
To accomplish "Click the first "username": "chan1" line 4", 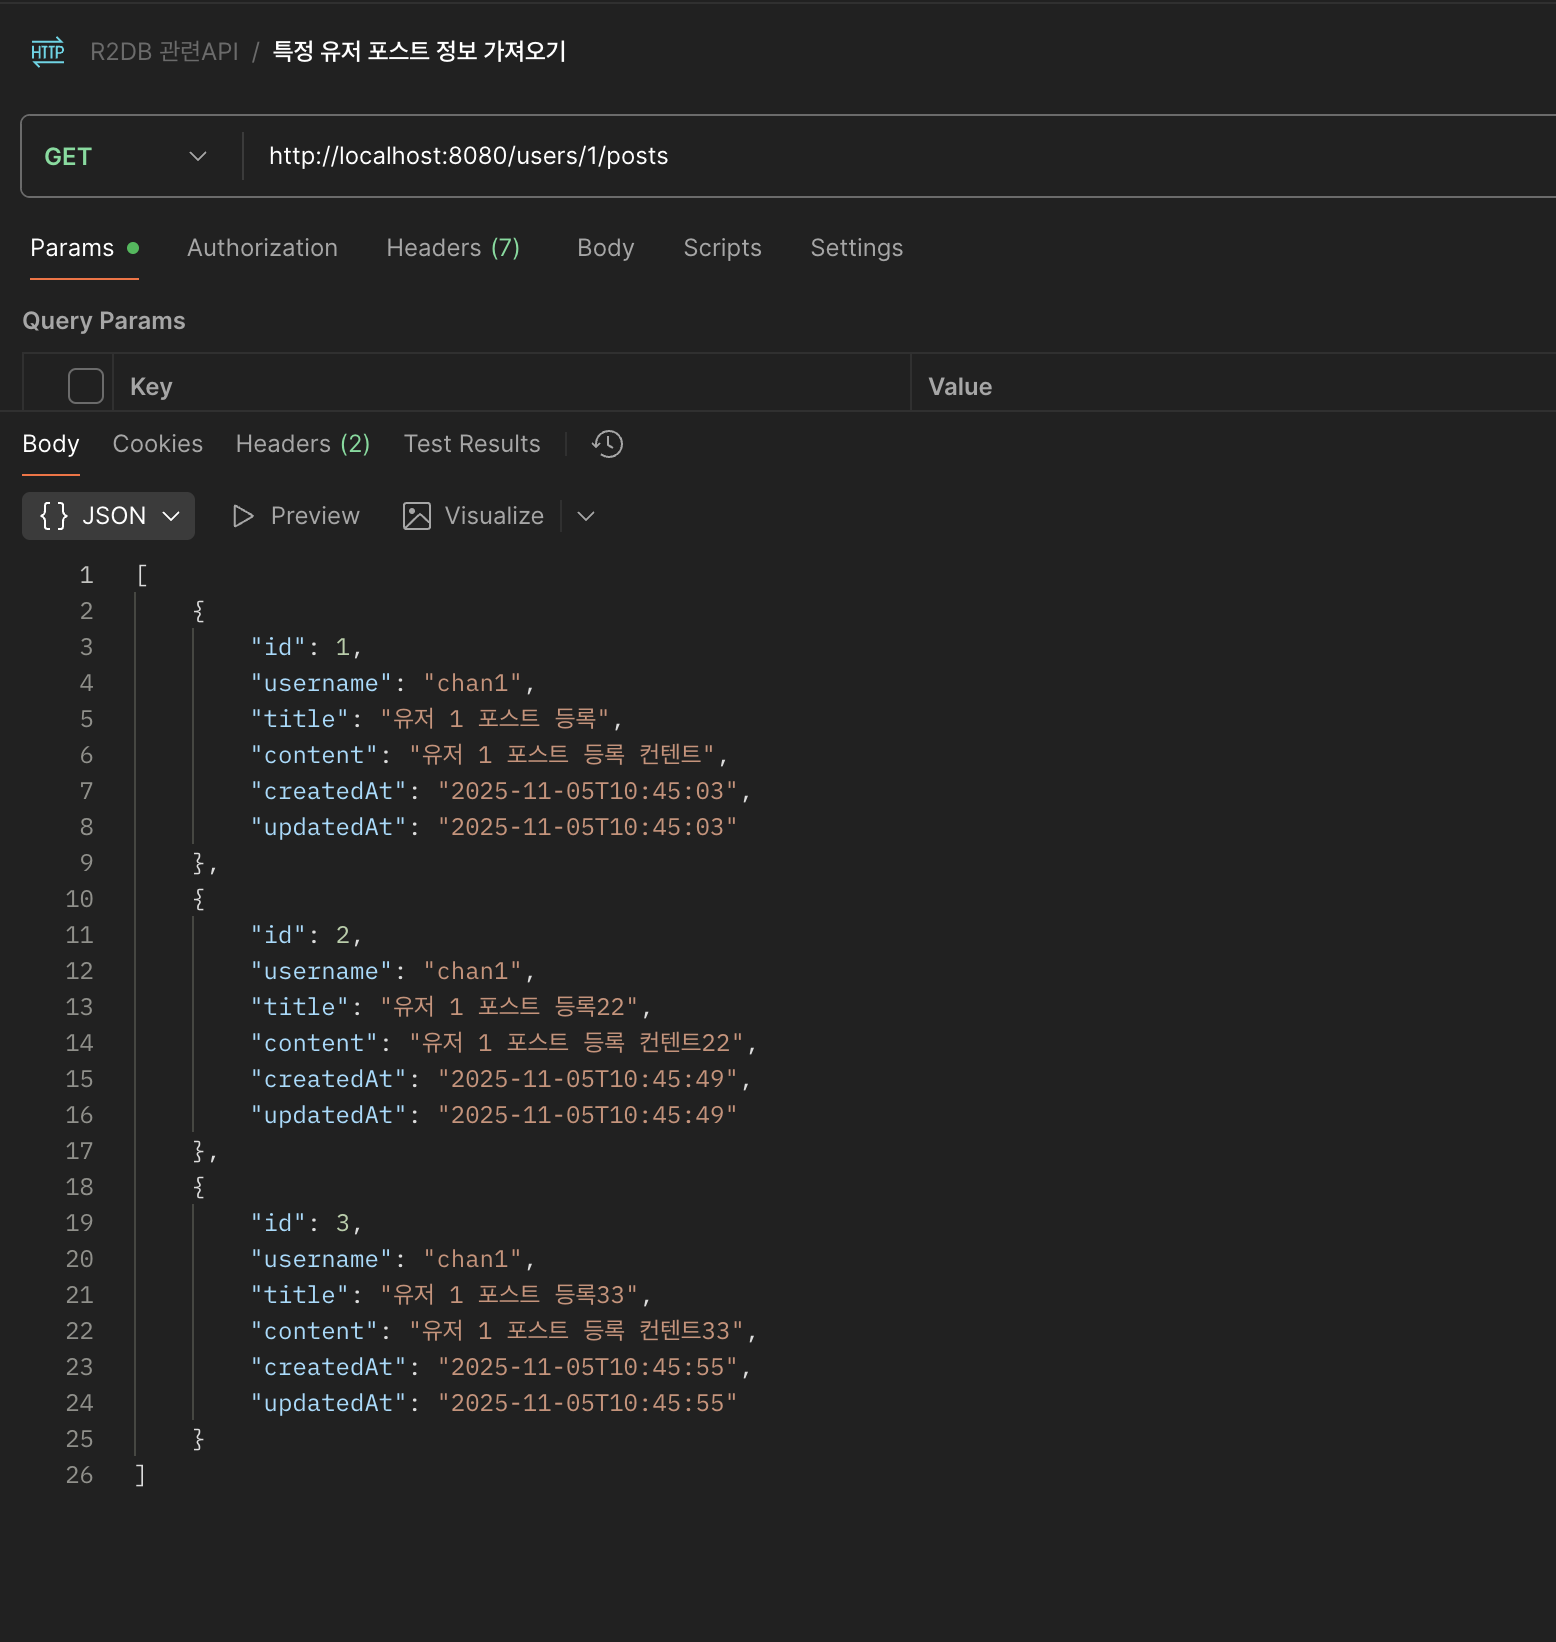I will 392,683.
